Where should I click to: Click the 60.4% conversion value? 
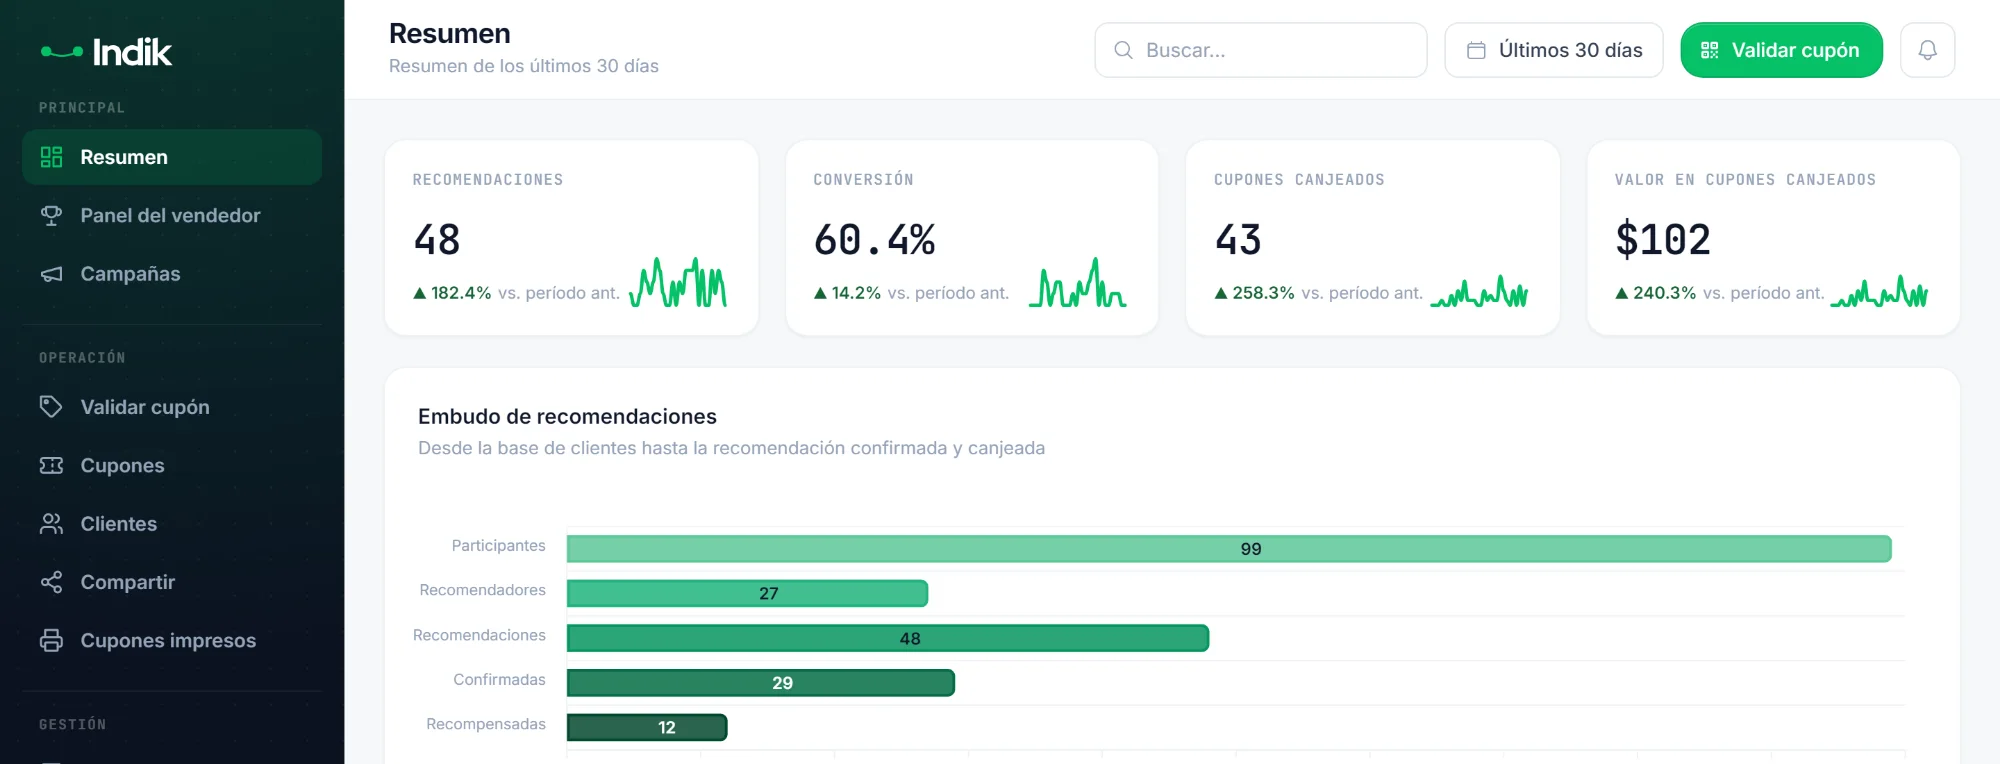tap(874, 240)
